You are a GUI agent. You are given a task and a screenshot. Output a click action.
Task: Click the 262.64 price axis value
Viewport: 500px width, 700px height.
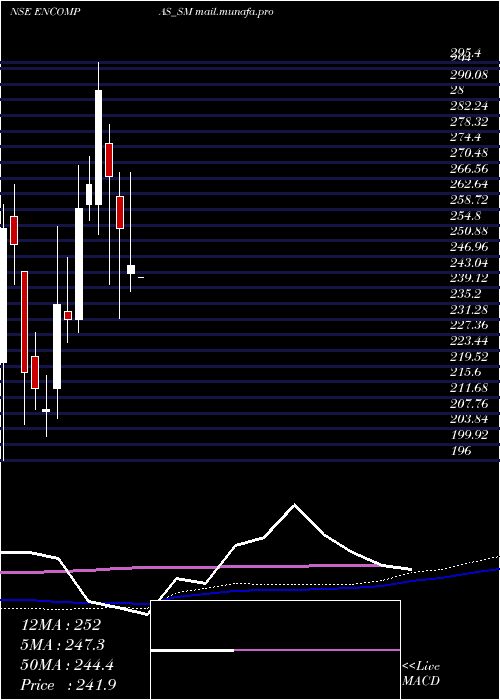(469, 184)
